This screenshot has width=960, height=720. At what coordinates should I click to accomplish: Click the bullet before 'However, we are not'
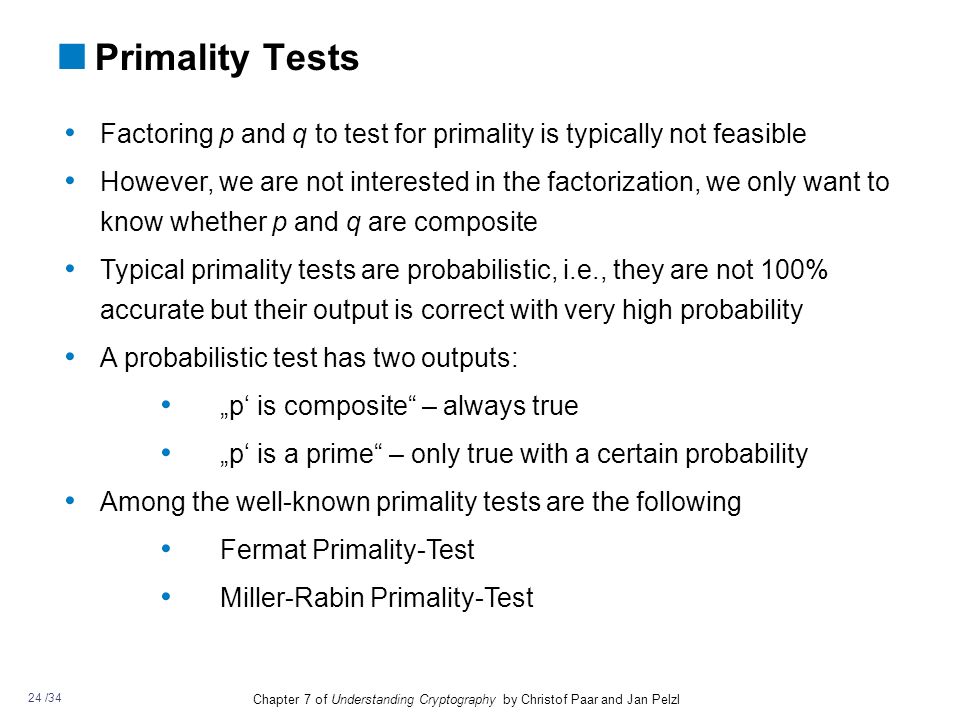pos(70,181)
